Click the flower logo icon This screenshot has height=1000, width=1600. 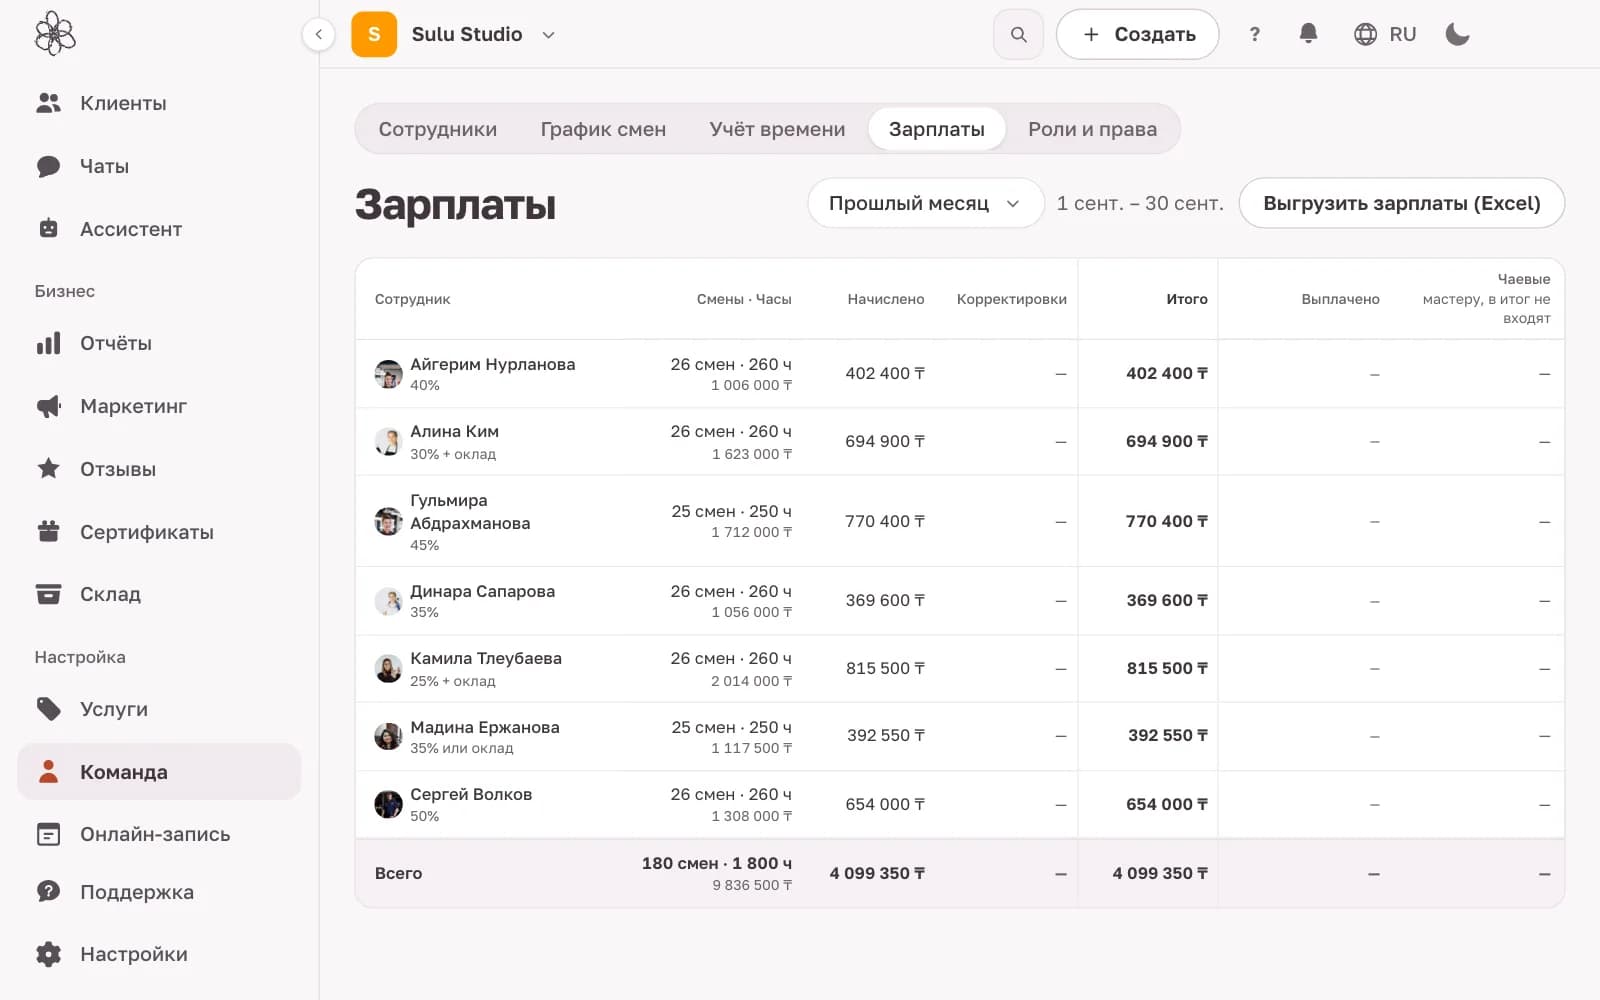[55, 34]
